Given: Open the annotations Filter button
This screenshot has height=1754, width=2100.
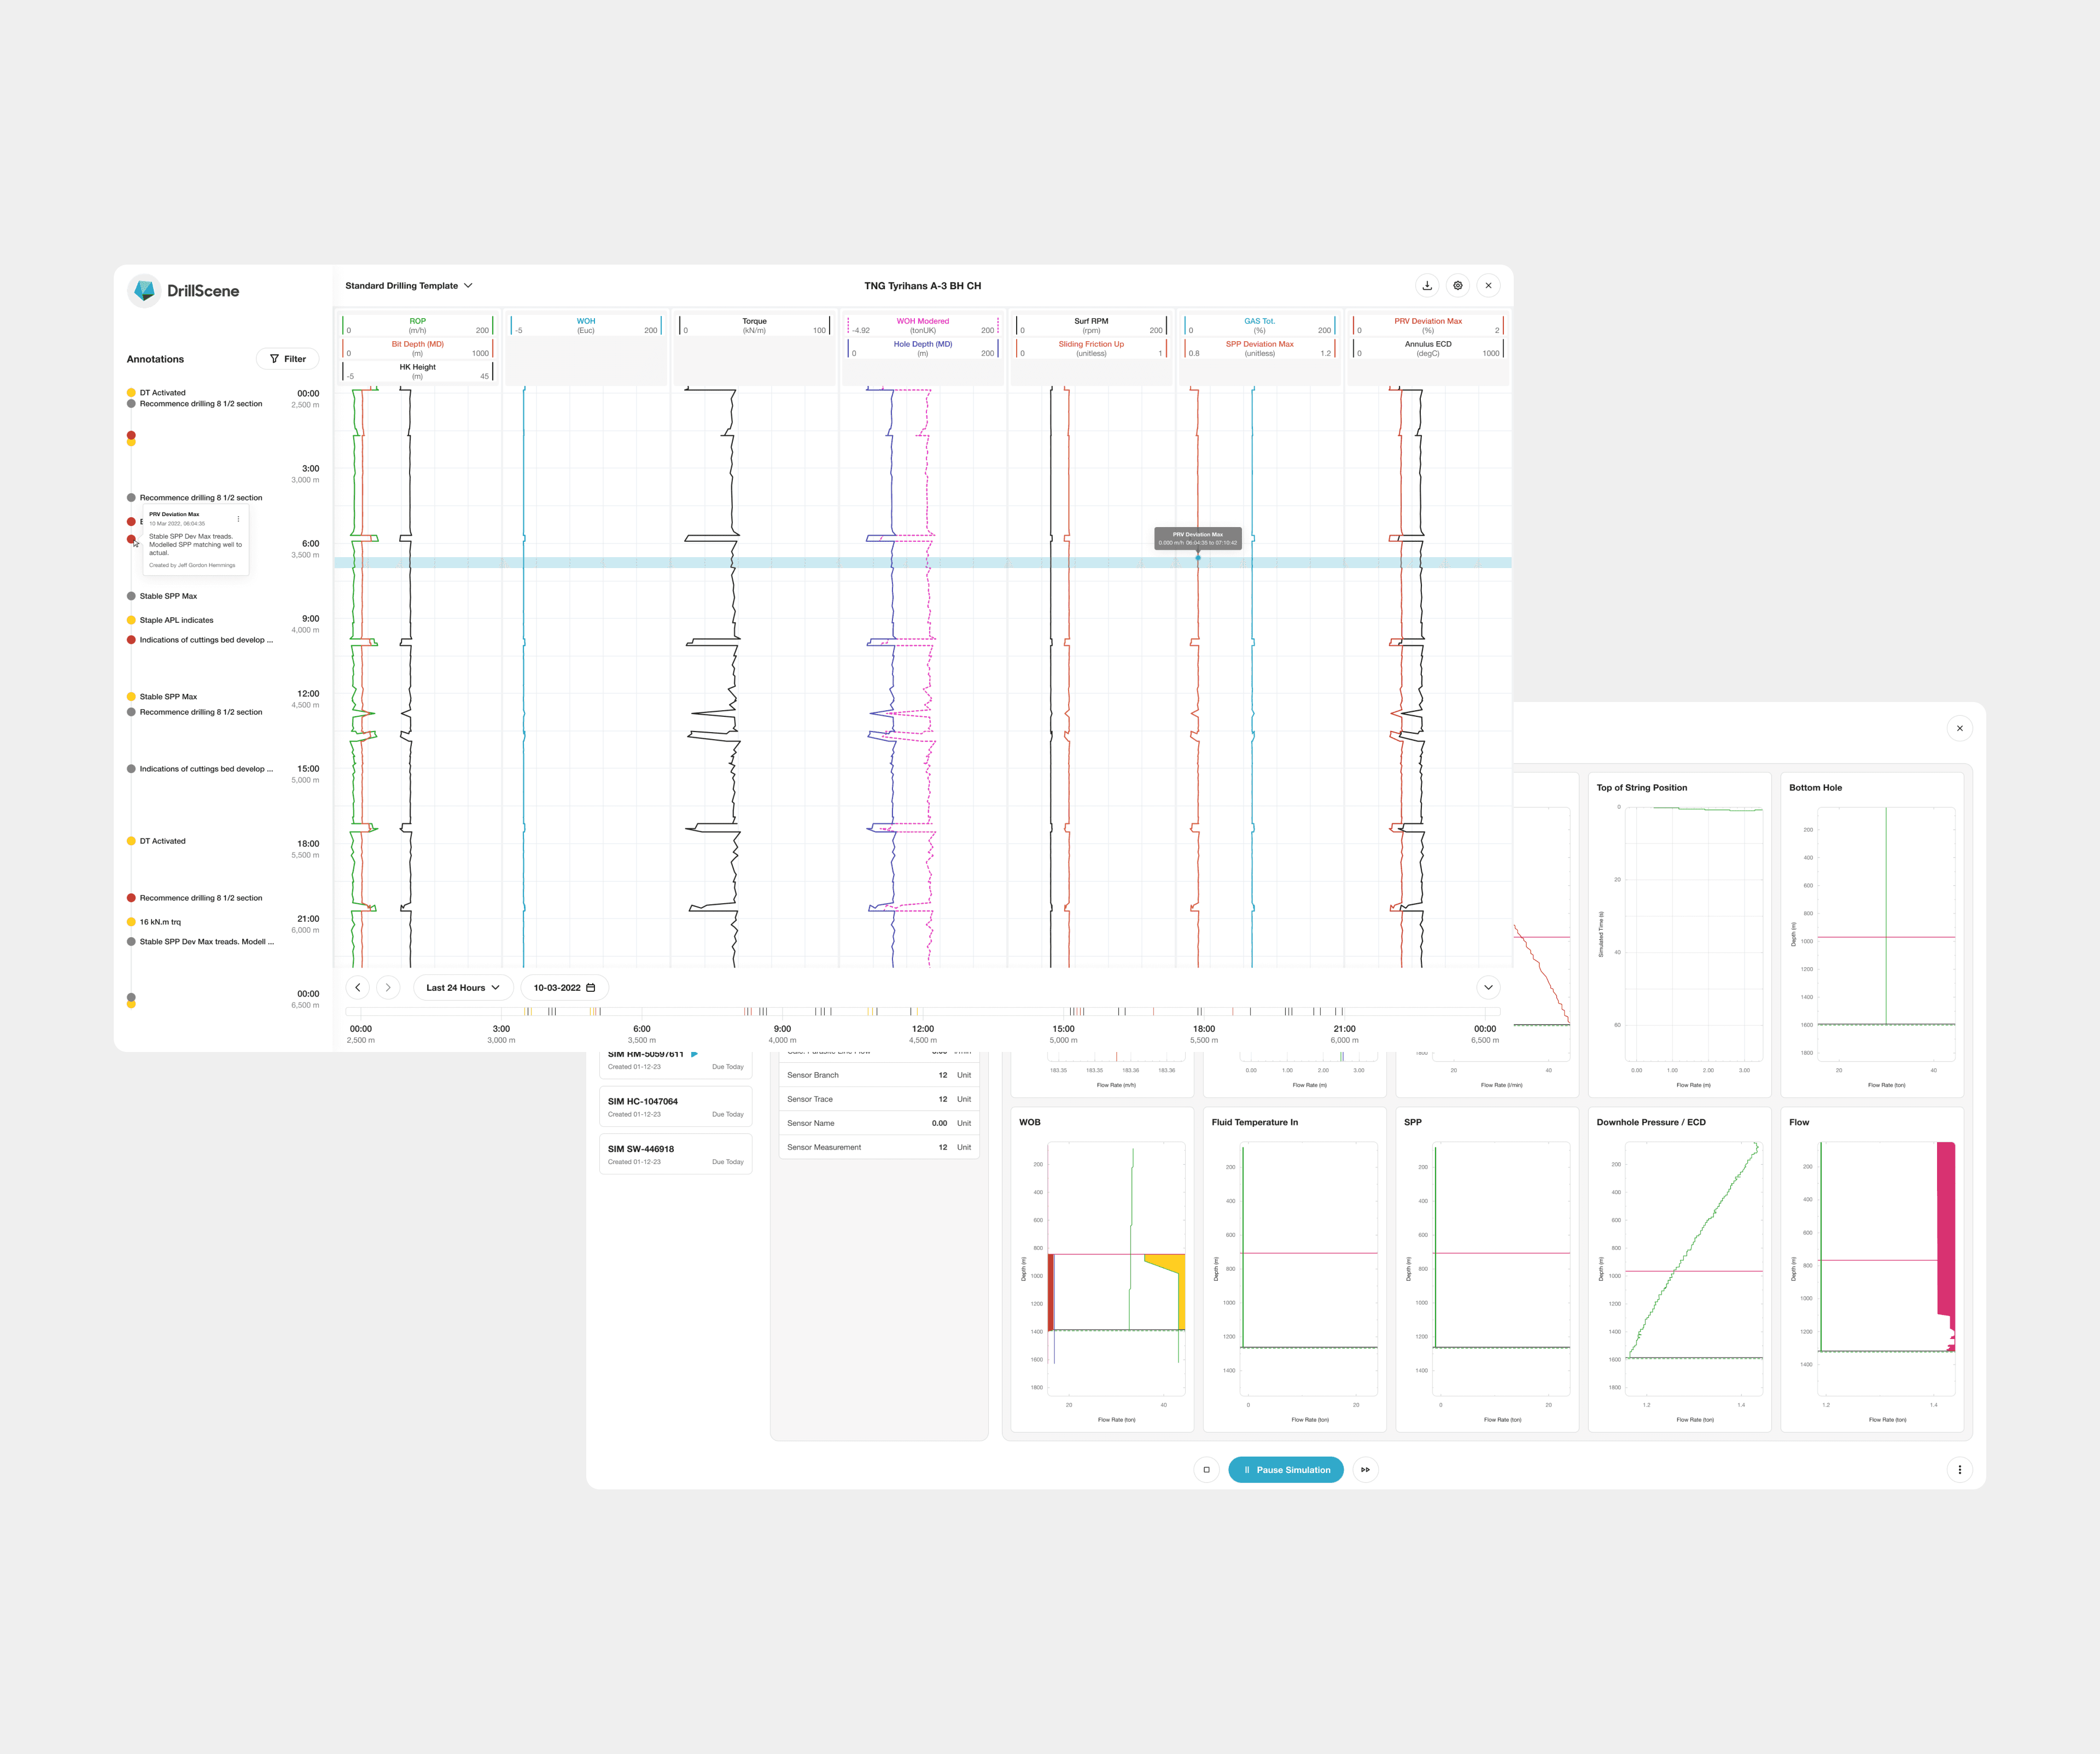Looking at the screenshot, I should [x=287, y=359].
